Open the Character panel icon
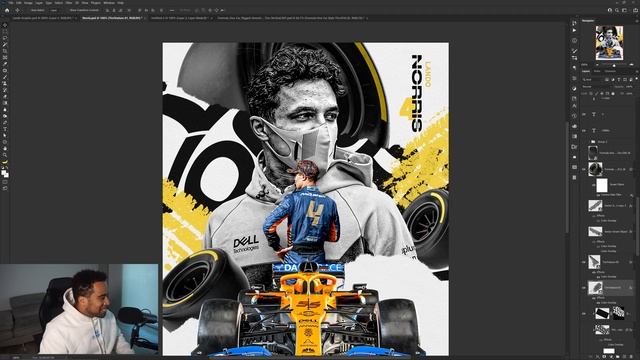The image size is (640, 360). pyautogui.click(x=574, y=106)
